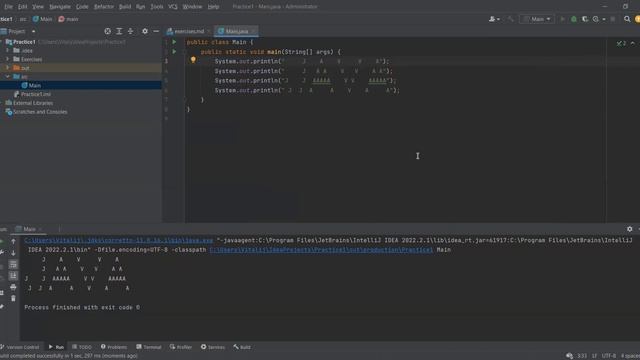Click the yellow intention light bulb
The width and height of the screenshot is (640, 360).
(x=193, y=60)
